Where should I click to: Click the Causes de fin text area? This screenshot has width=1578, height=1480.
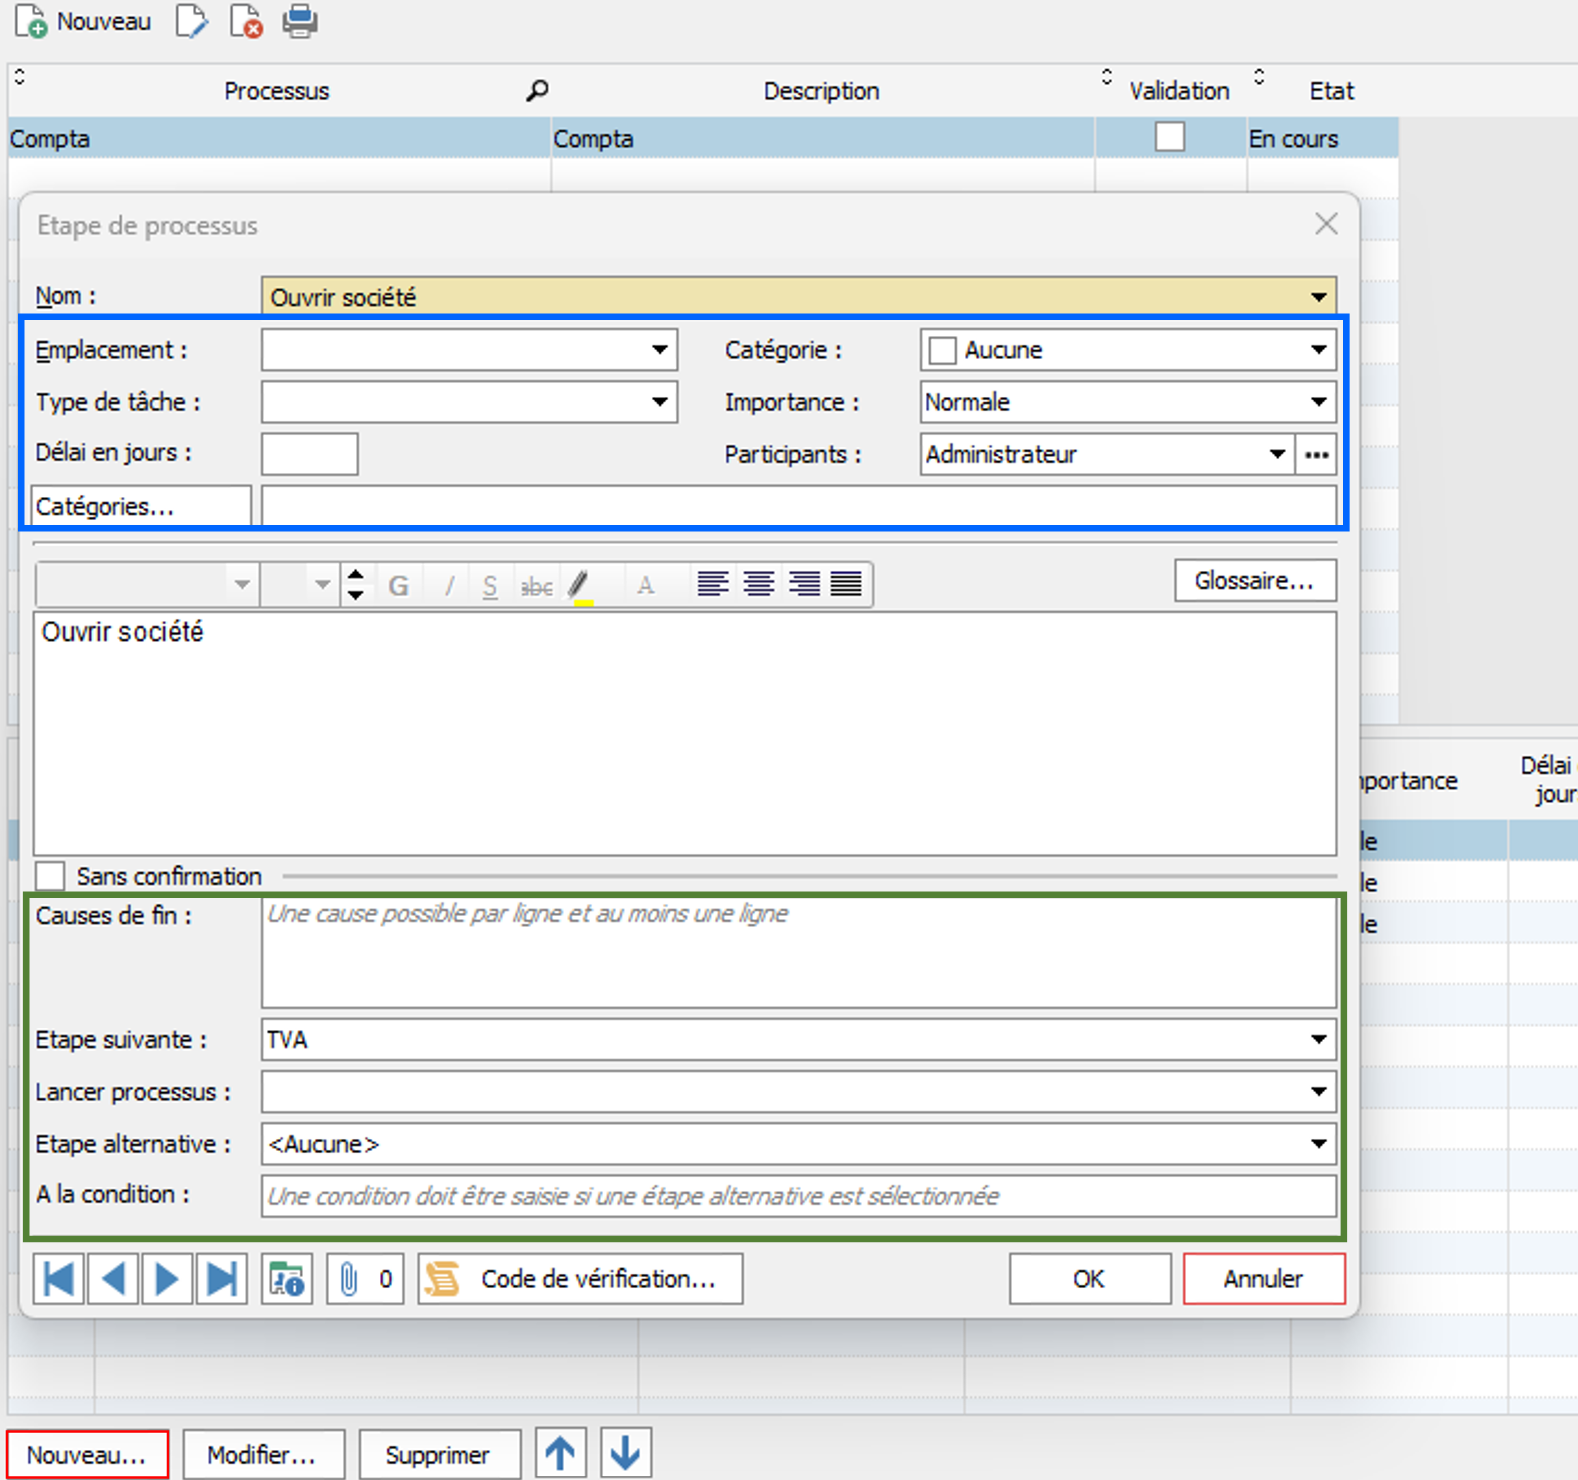tap(799, 953)
